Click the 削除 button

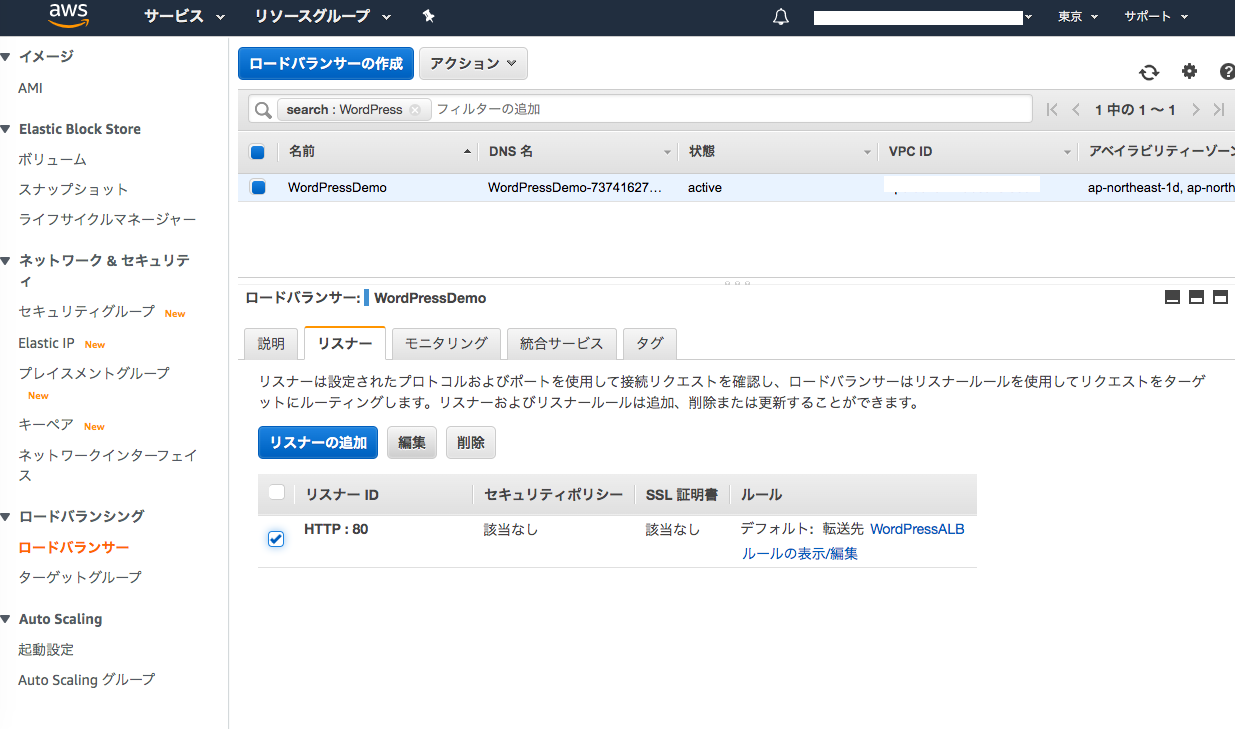471,443
